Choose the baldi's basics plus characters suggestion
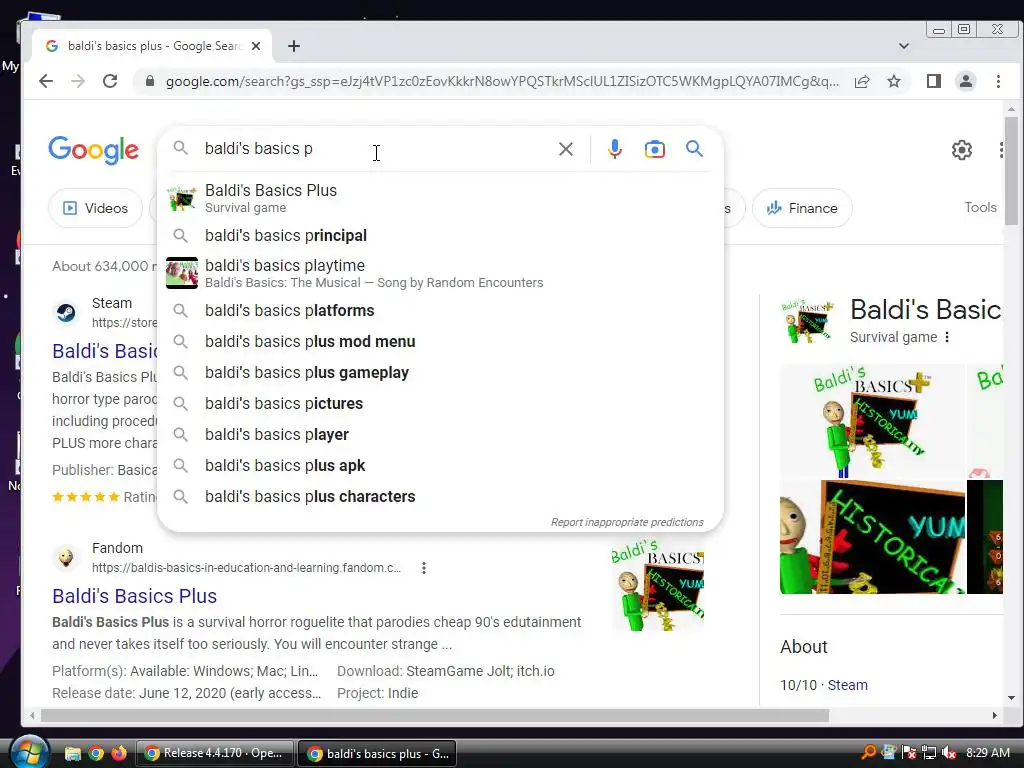1024x768 pixels. (x=440, y=496)
